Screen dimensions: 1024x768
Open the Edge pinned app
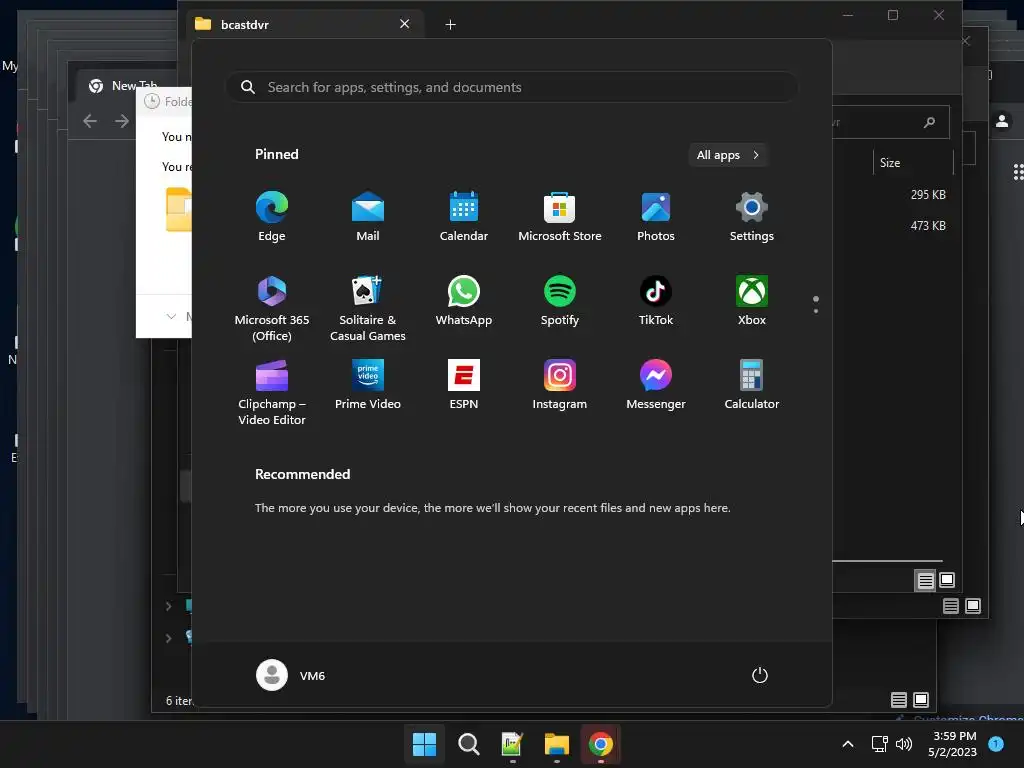click(x=272, y=217)
